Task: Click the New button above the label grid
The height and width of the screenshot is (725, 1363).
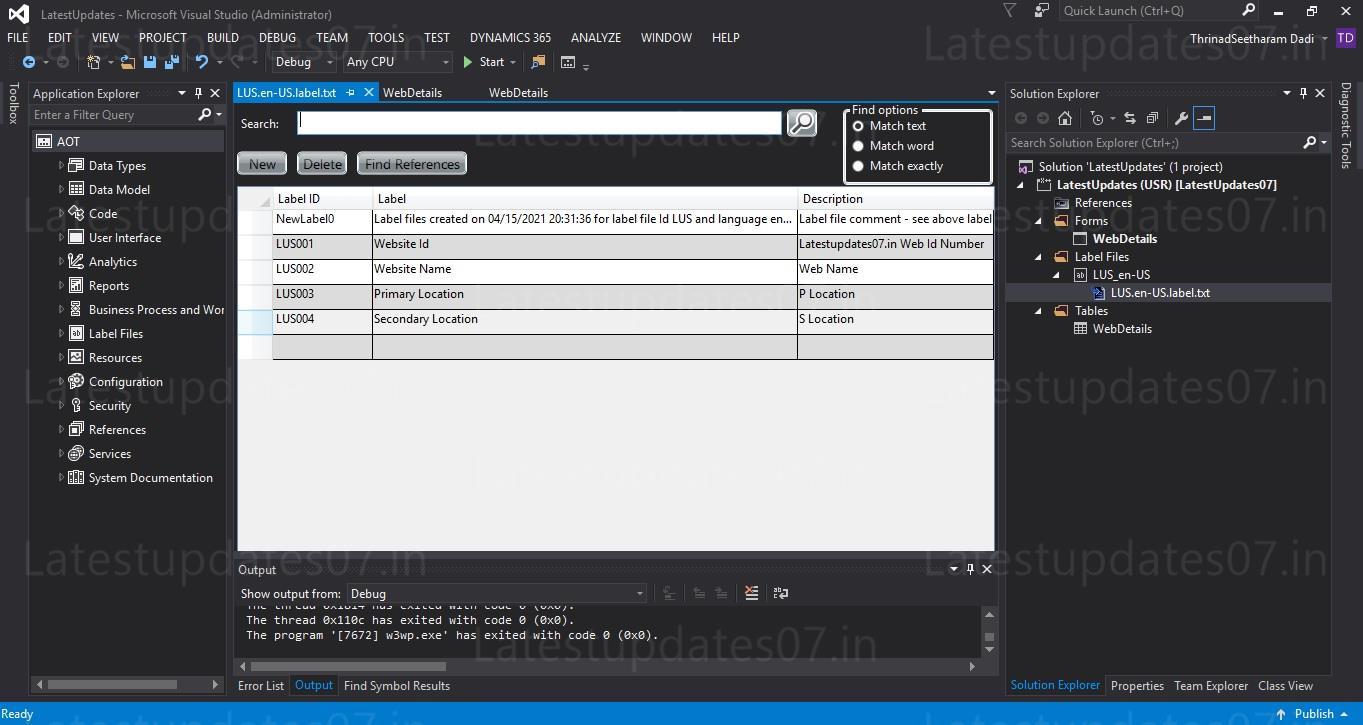Action: [261, 163]
